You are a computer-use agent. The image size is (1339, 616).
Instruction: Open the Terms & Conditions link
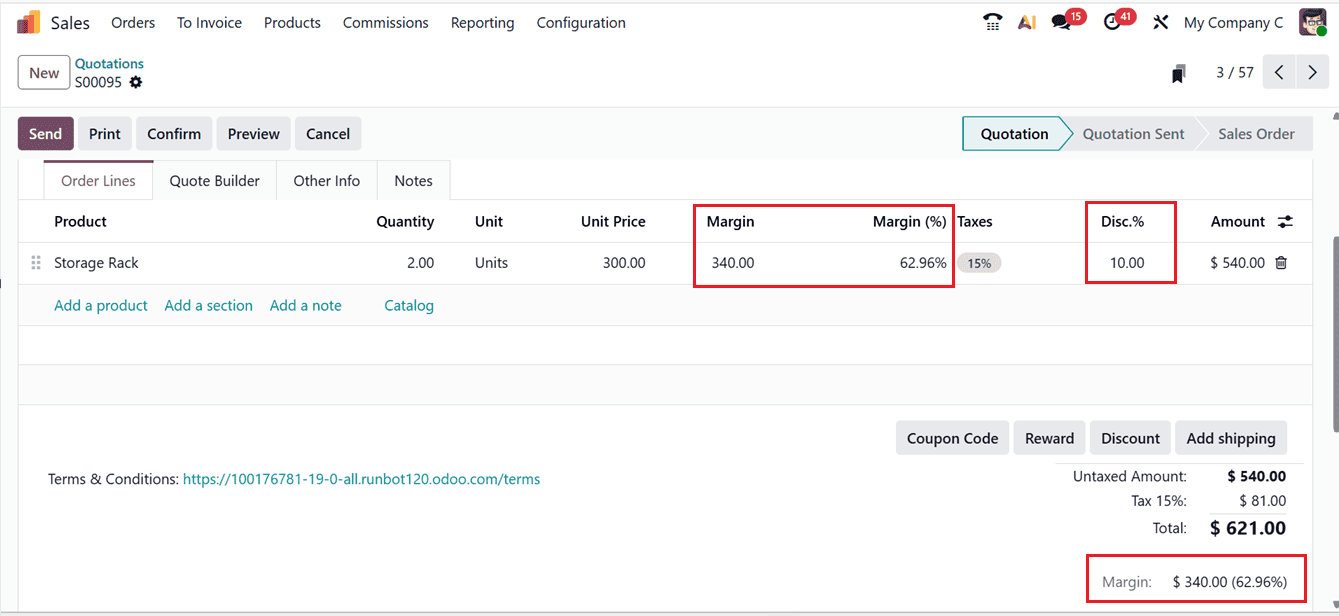pos(361,479)
